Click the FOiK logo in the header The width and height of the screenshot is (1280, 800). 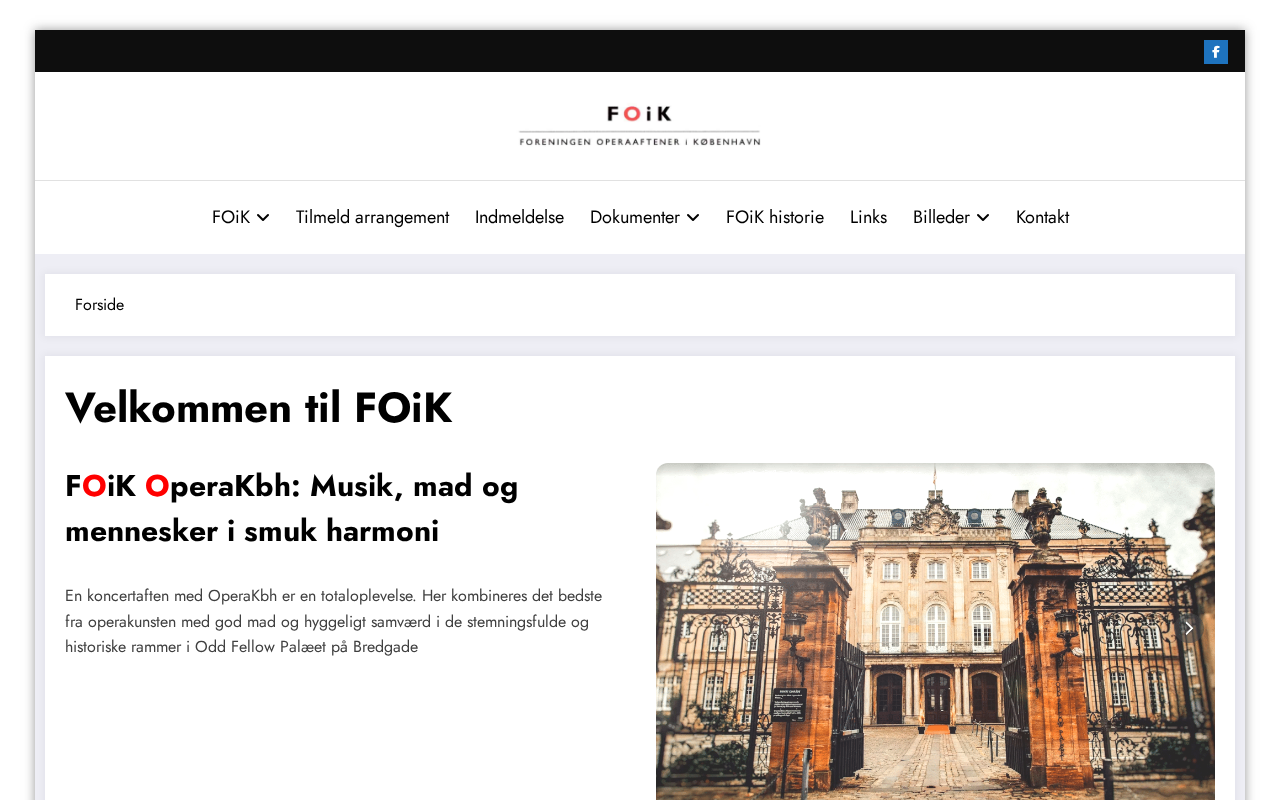click(x=640, y=126)
